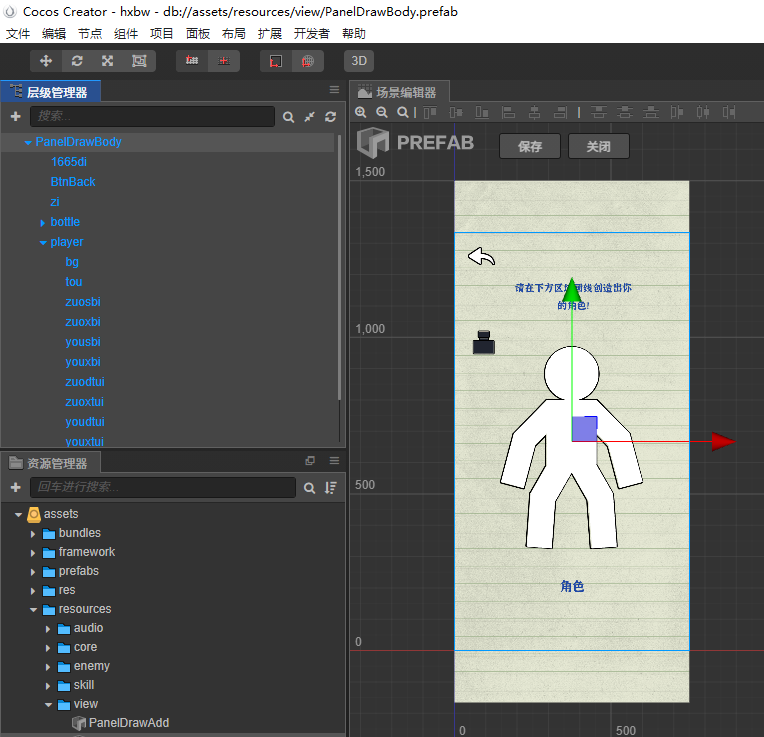Image resolution: width=764 pixels, height=737 pixels.
Task: Collapse all nodes in hierarchy
Action: coord(309,117)
